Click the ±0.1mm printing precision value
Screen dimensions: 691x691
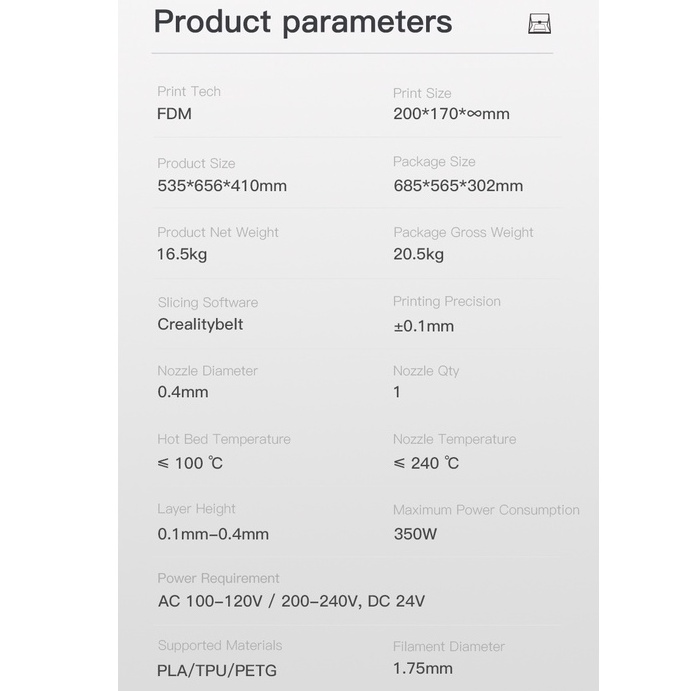[x=423, y=326]
